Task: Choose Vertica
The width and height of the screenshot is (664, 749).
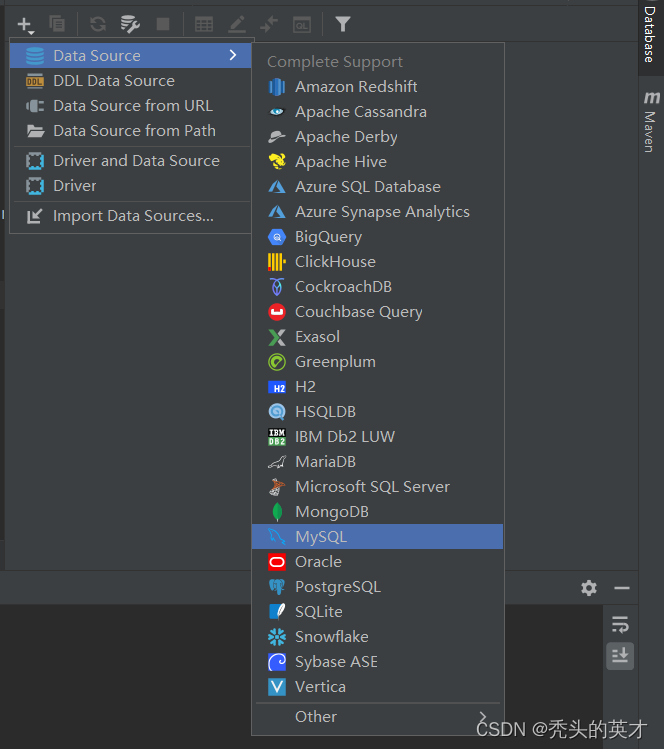Action: click(x=377, y=686)
